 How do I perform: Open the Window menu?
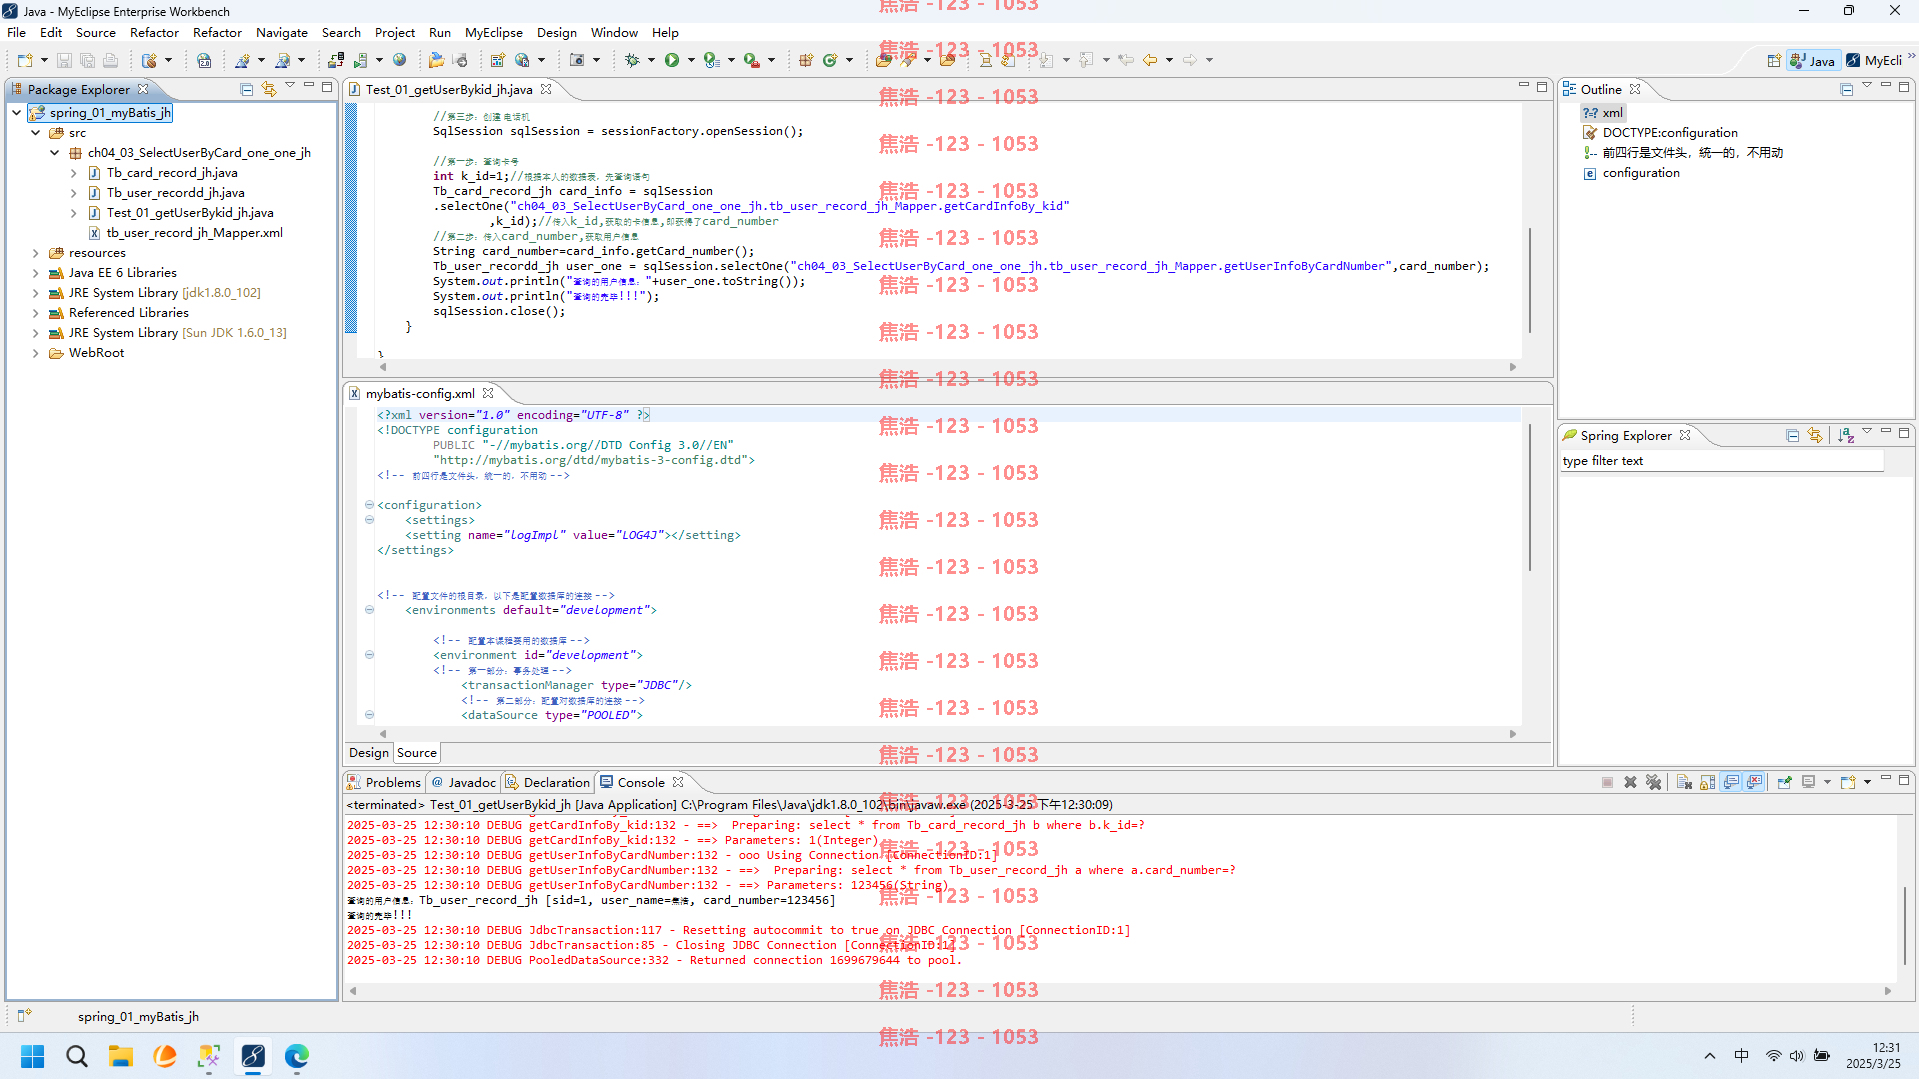click(614, 33)
